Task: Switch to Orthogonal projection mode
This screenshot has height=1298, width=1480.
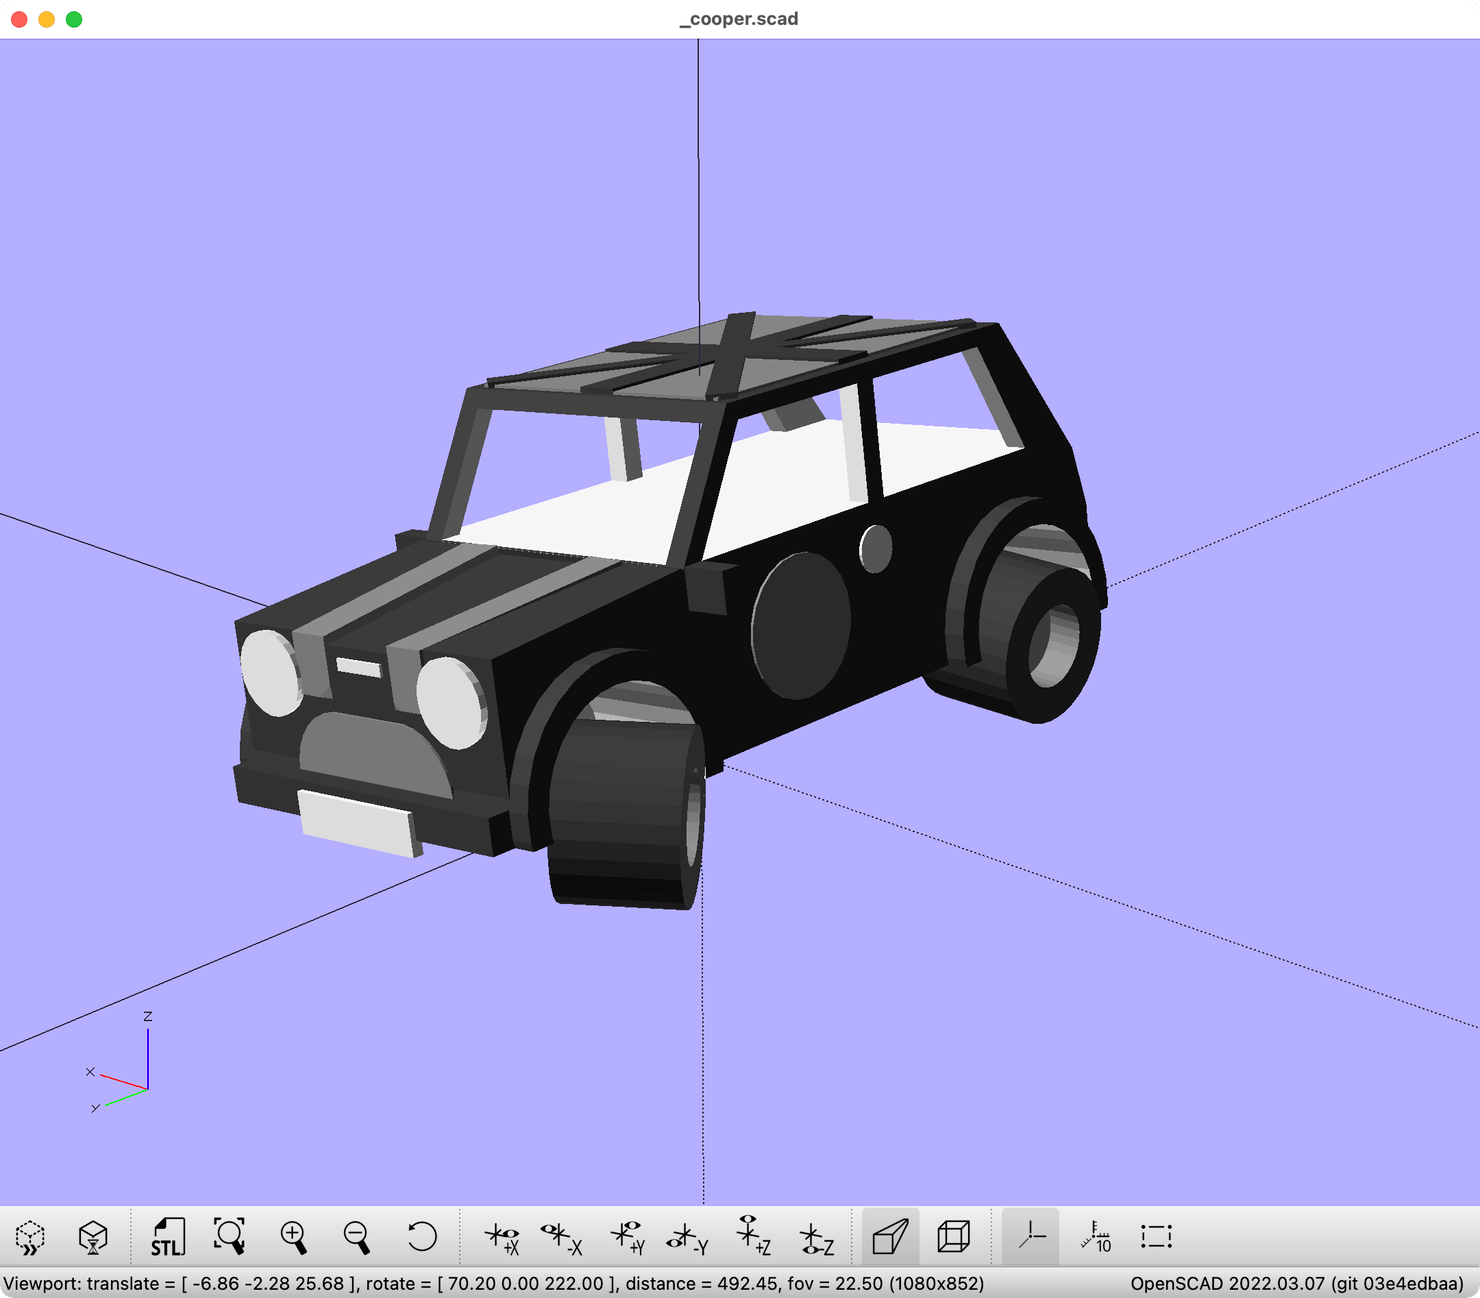Action: tap(953, 1237)
